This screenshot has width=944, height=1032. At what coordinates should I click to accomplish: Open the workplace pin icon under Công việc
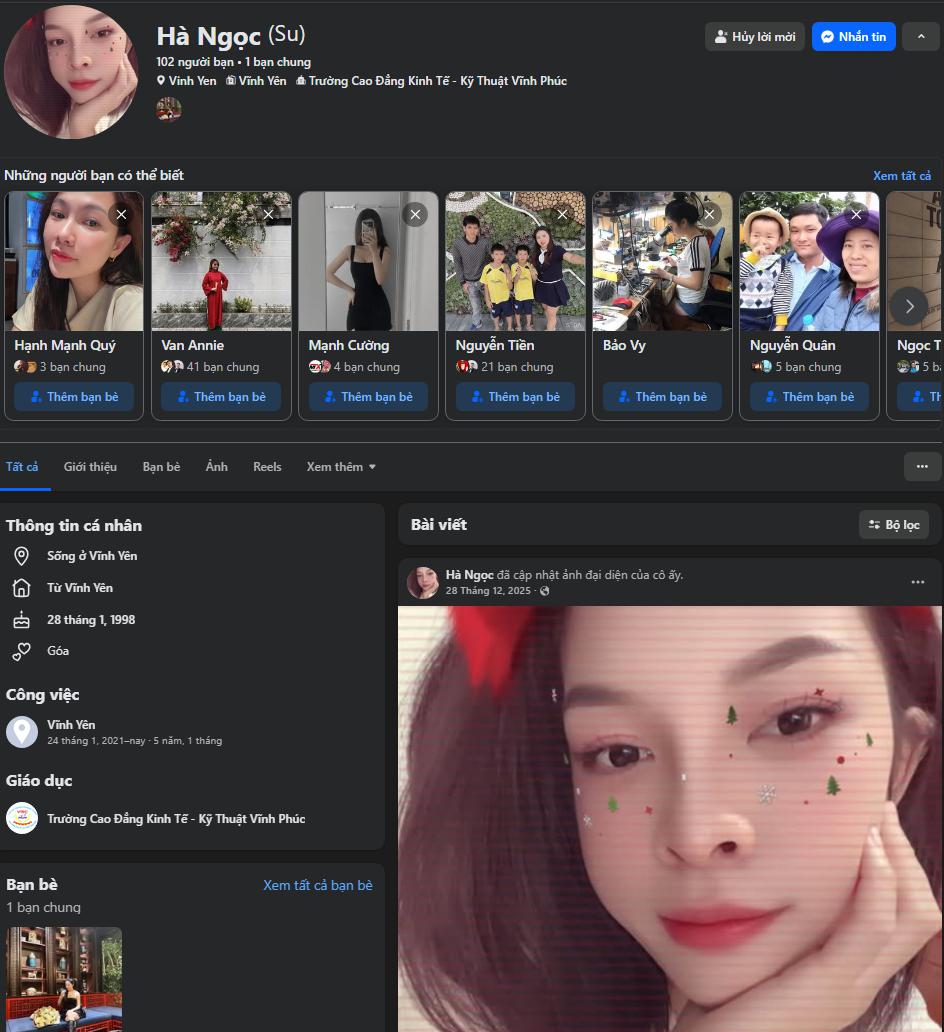tap(22, 732)
